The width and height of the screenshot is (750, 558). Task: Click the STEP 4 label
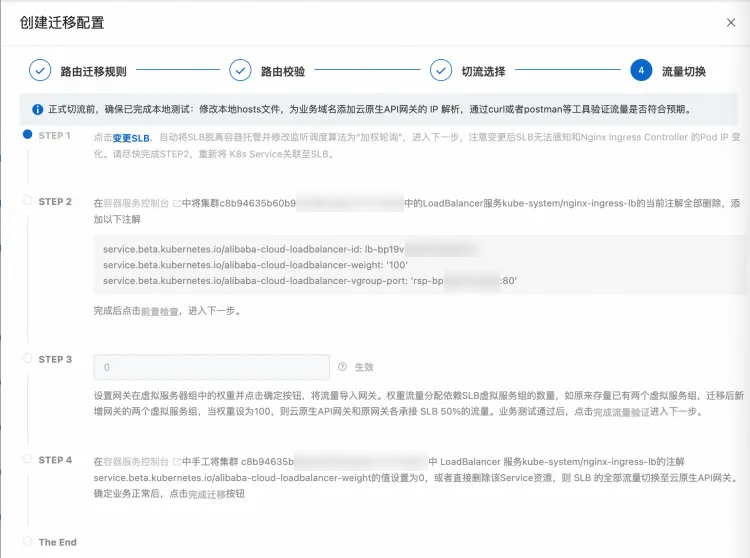[55, 460]
